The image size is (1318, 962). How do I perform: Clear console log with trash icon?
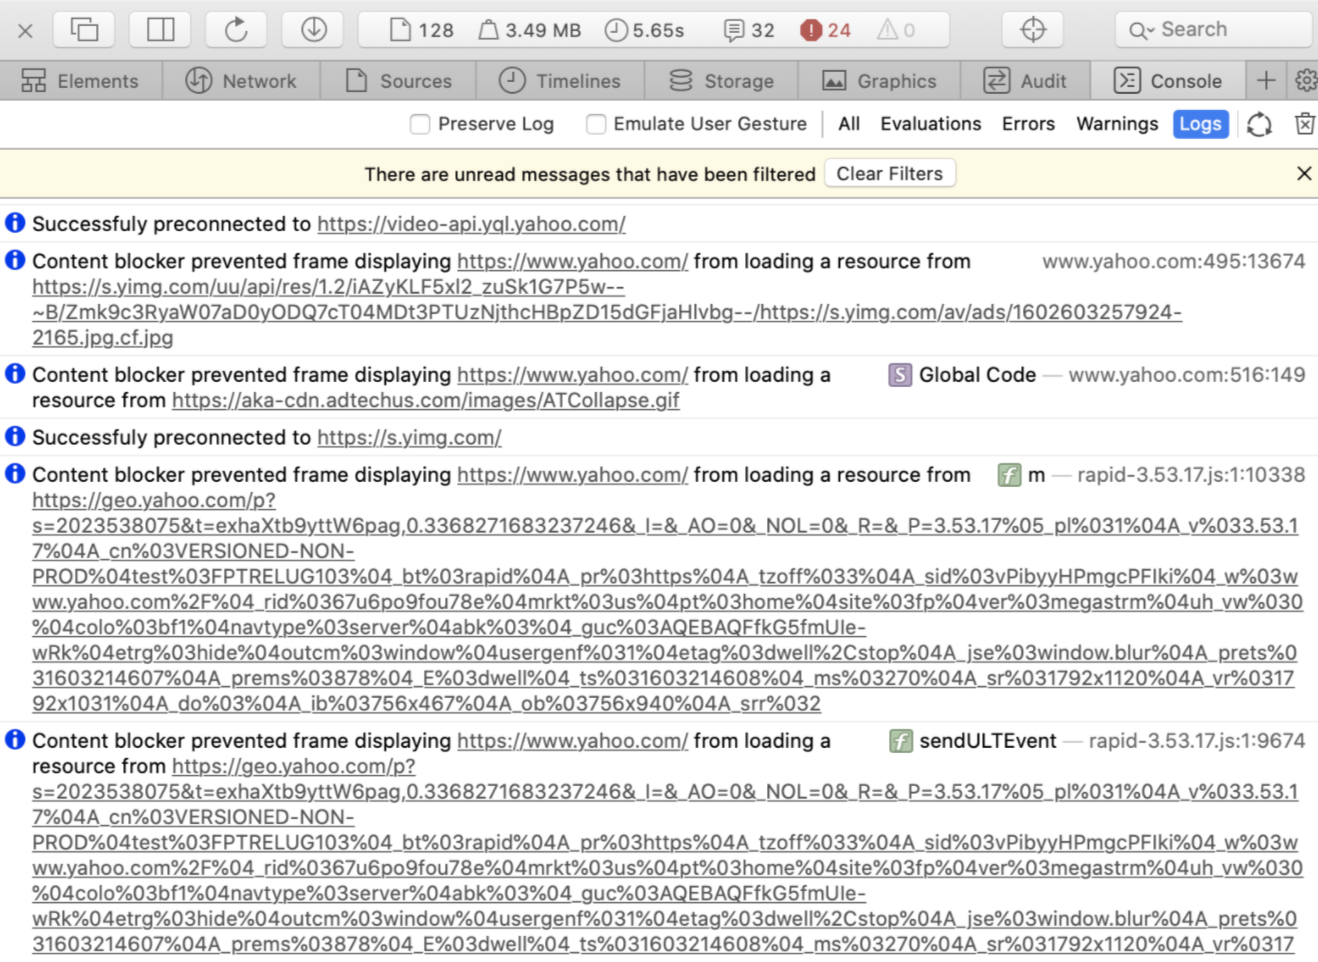tap(1304, 124)
